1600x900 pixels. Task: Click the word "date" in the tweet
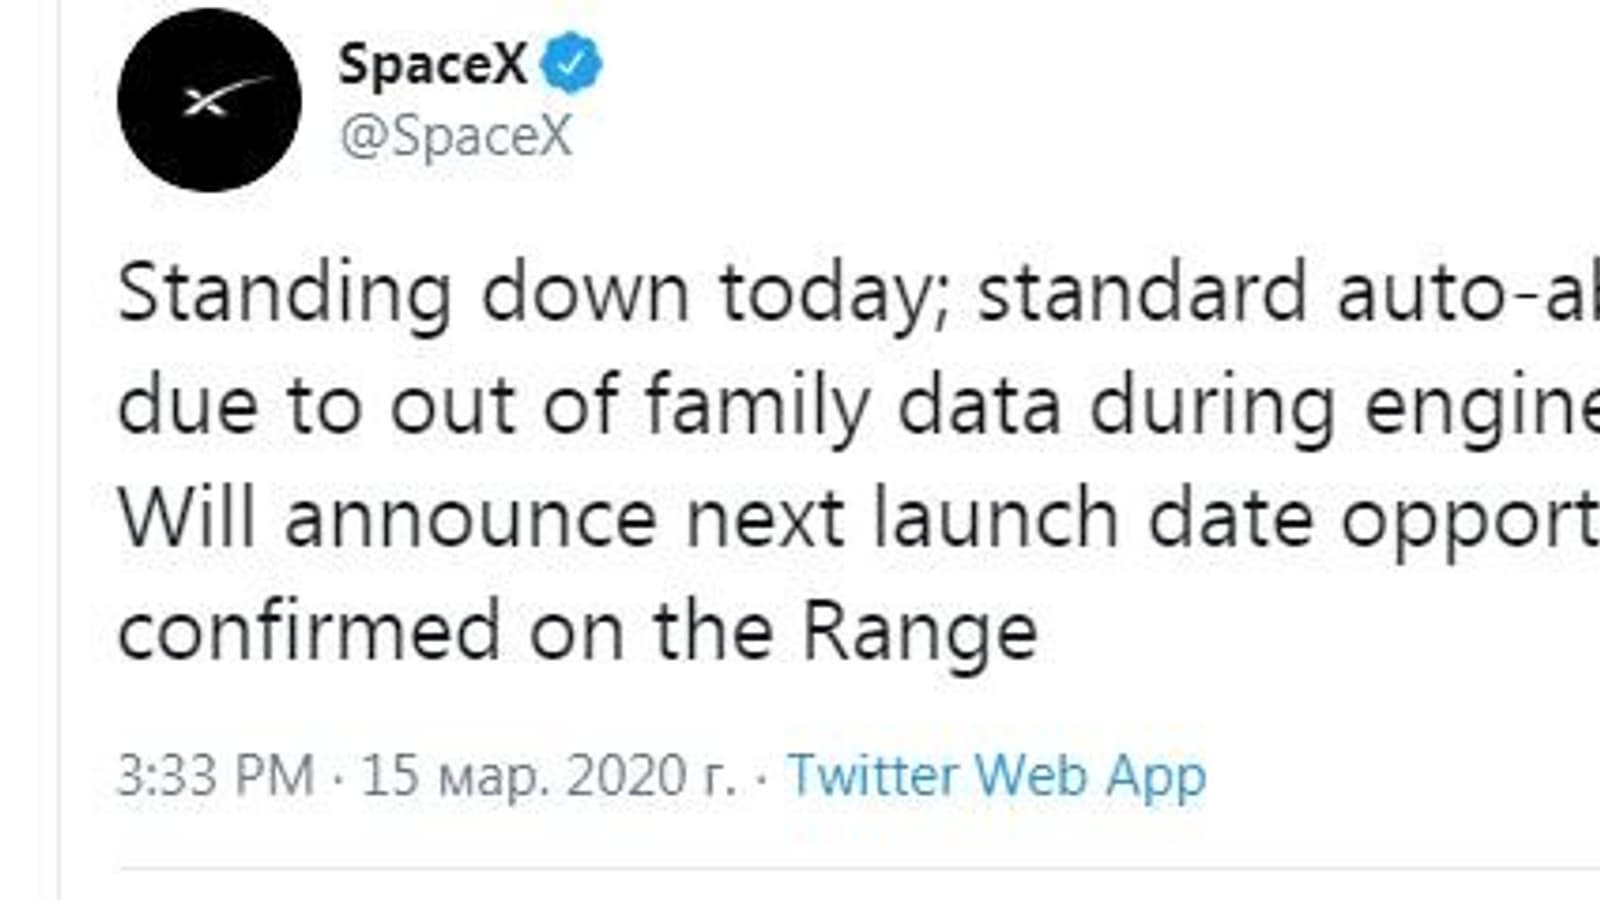click(x=1230, y=519)
